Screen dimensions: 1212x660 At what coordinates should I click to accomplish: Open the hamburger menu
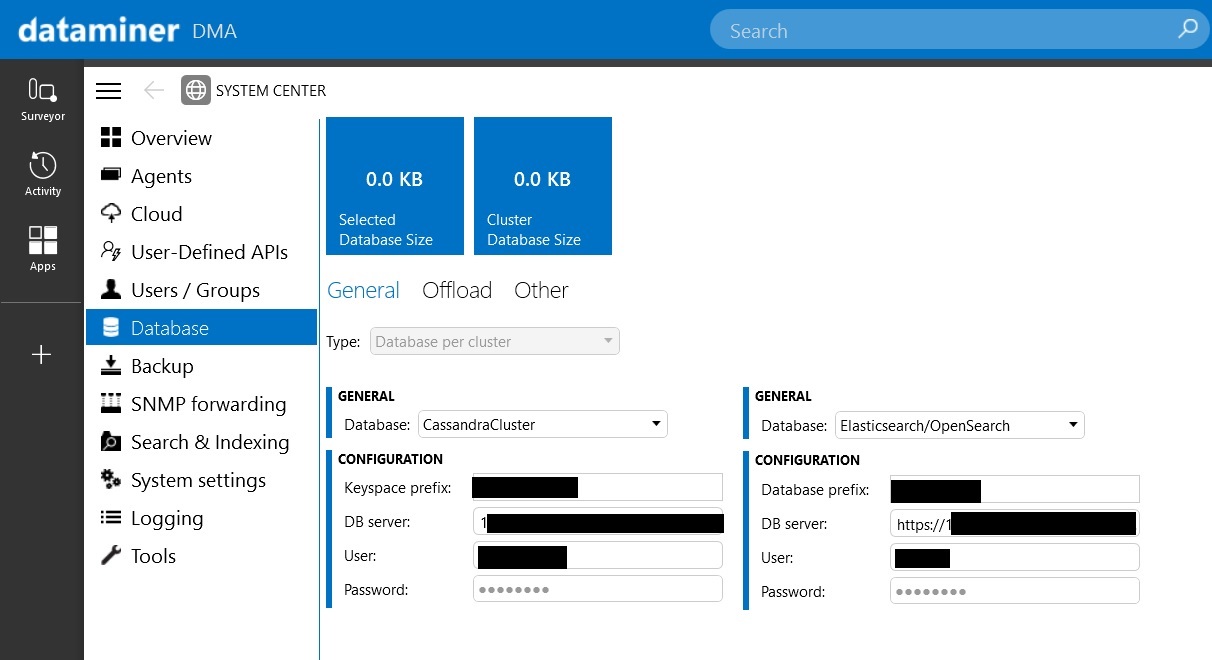(x=108, y=91)
